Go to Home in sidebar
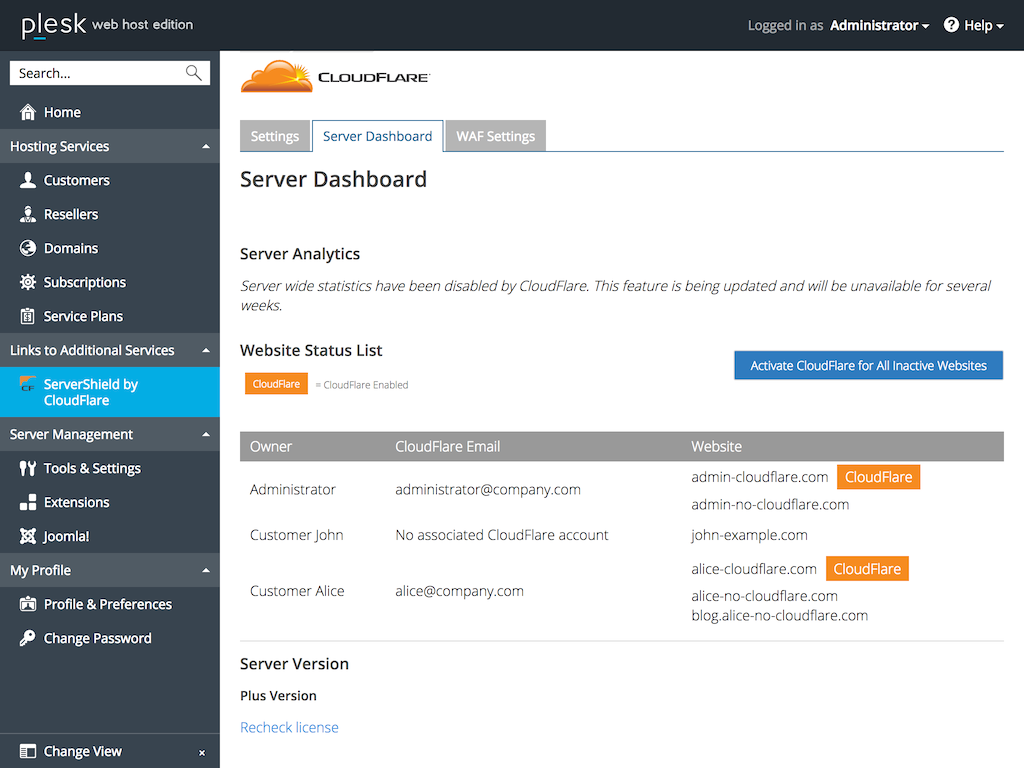Screen dimensions: 1024x768 pos(110,112)
